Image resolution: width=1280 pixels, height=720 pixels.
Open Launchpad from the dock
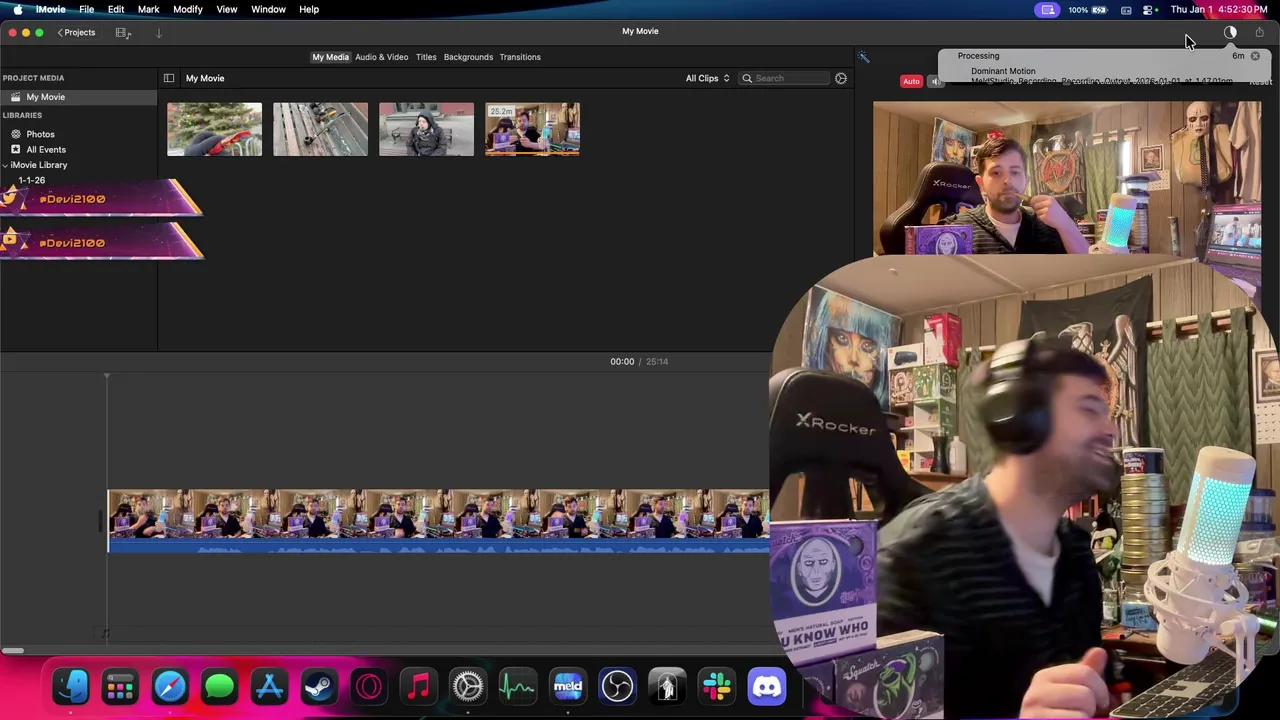(120, 687)
